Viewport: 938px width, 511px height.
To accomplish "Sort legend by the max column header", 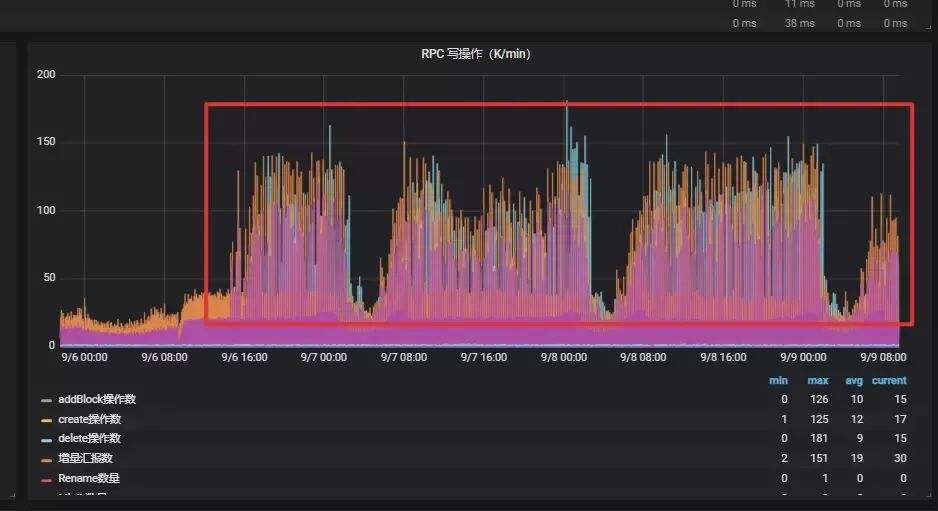I will [x=818, y=381].
